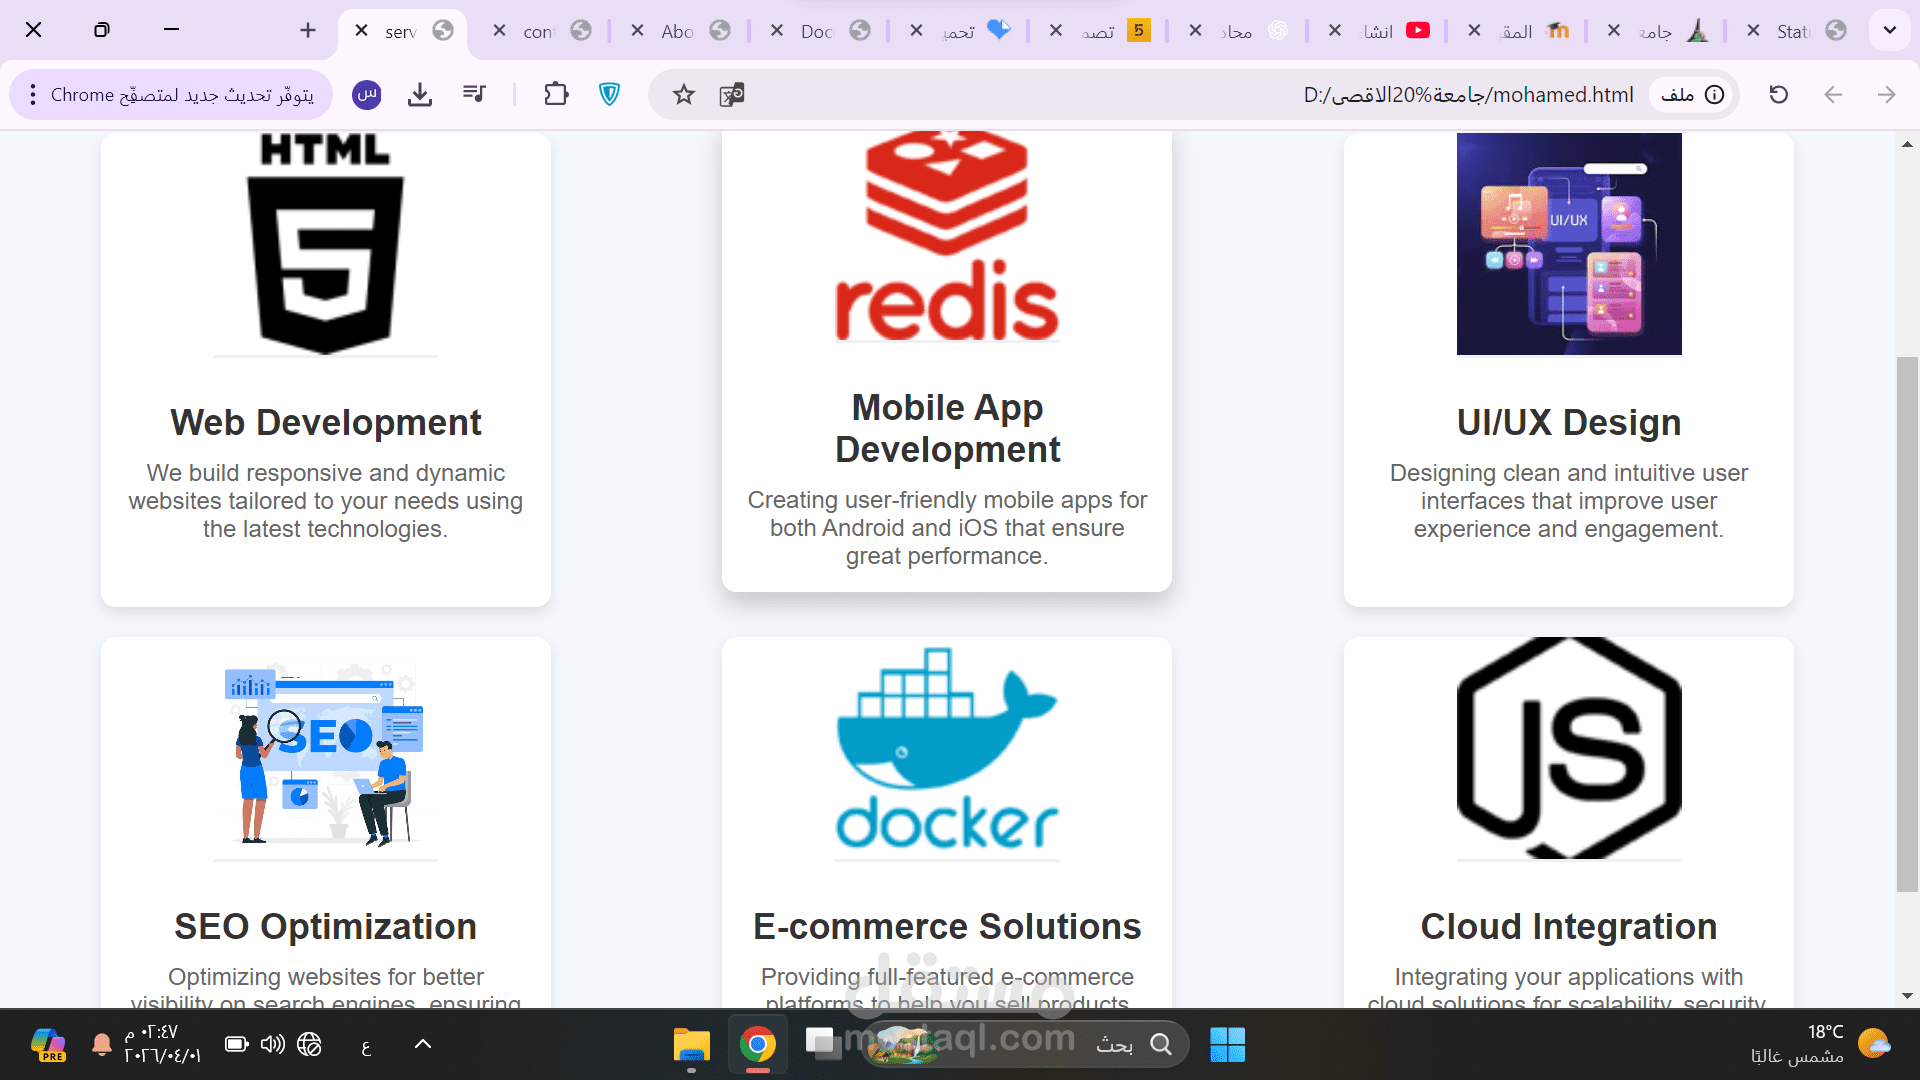Show hidden system tray icons
This screenshot has width=1920, height=1080.
[423, 1044]
